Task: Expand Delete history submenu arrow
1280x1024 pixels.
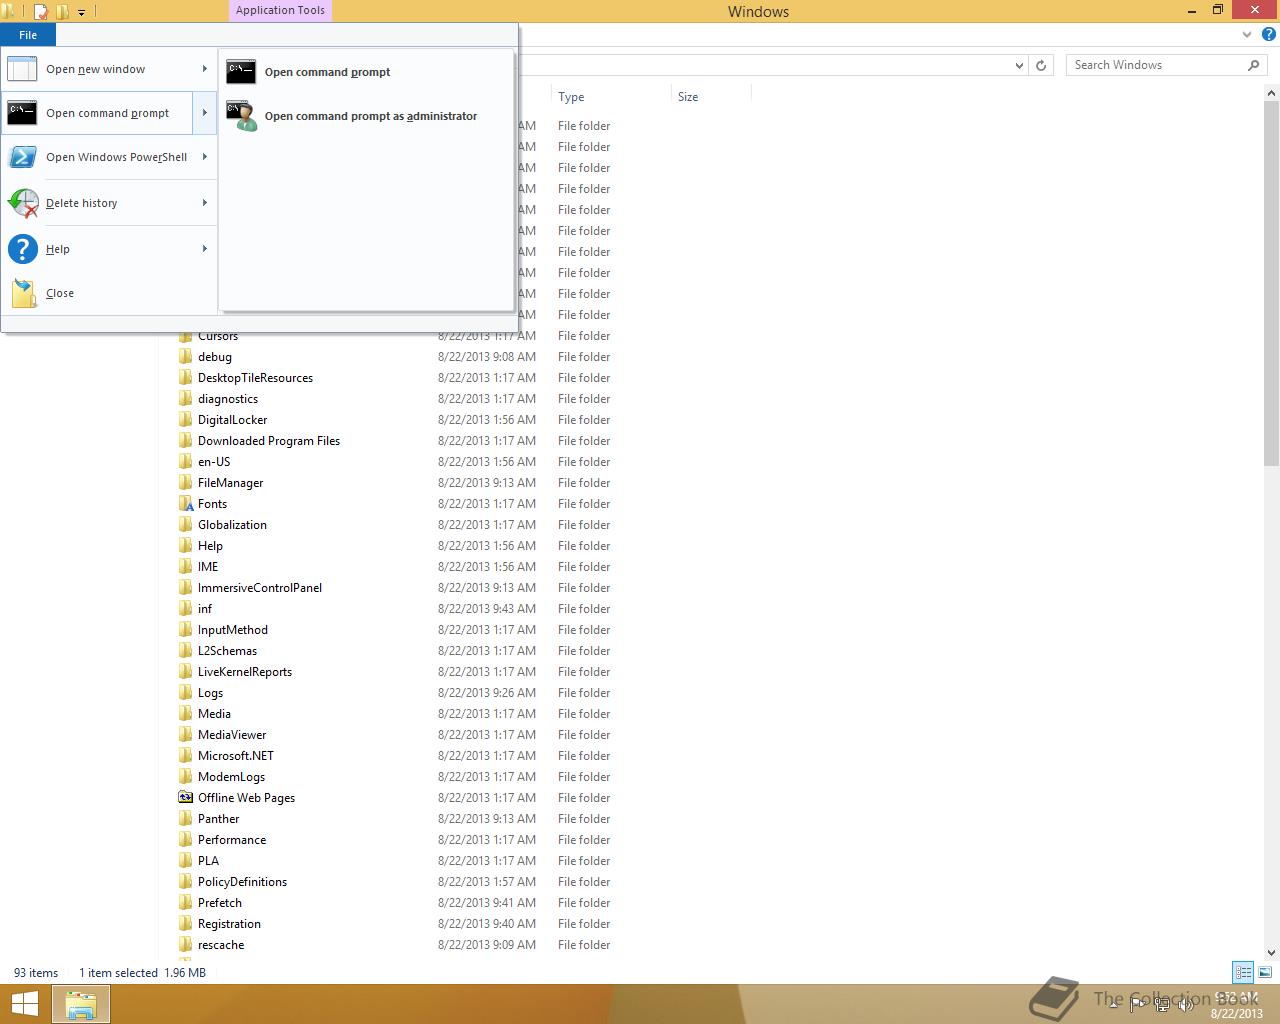Action: (204, 203)
